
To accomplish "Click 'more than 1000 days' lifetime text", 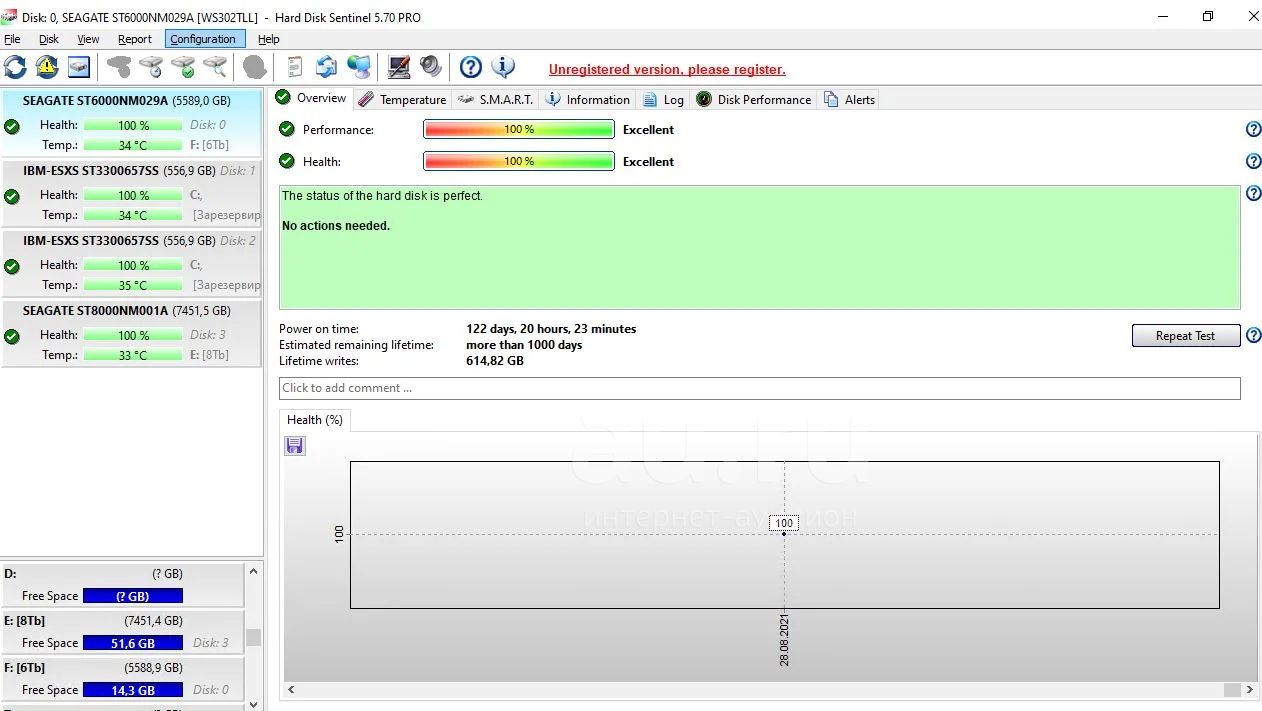I will 524,345.
